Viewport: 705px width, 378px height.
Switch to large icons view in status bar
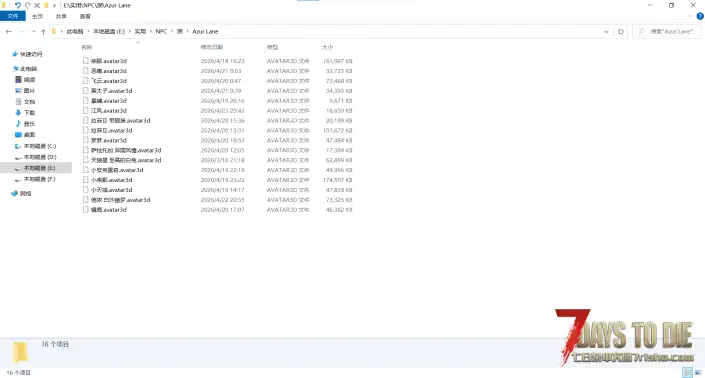[698, 373]
